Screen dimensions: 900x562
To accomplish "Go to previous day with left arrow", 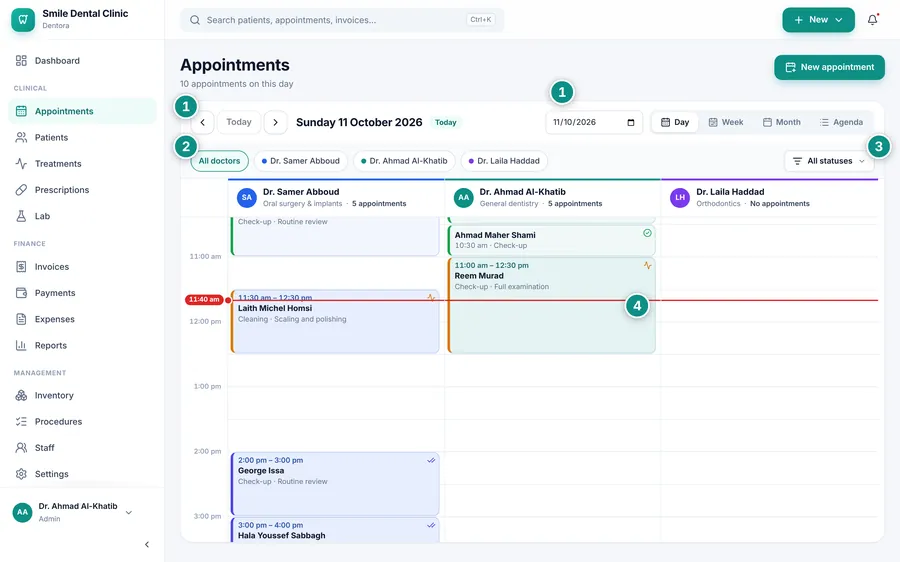I will [203, 122].
